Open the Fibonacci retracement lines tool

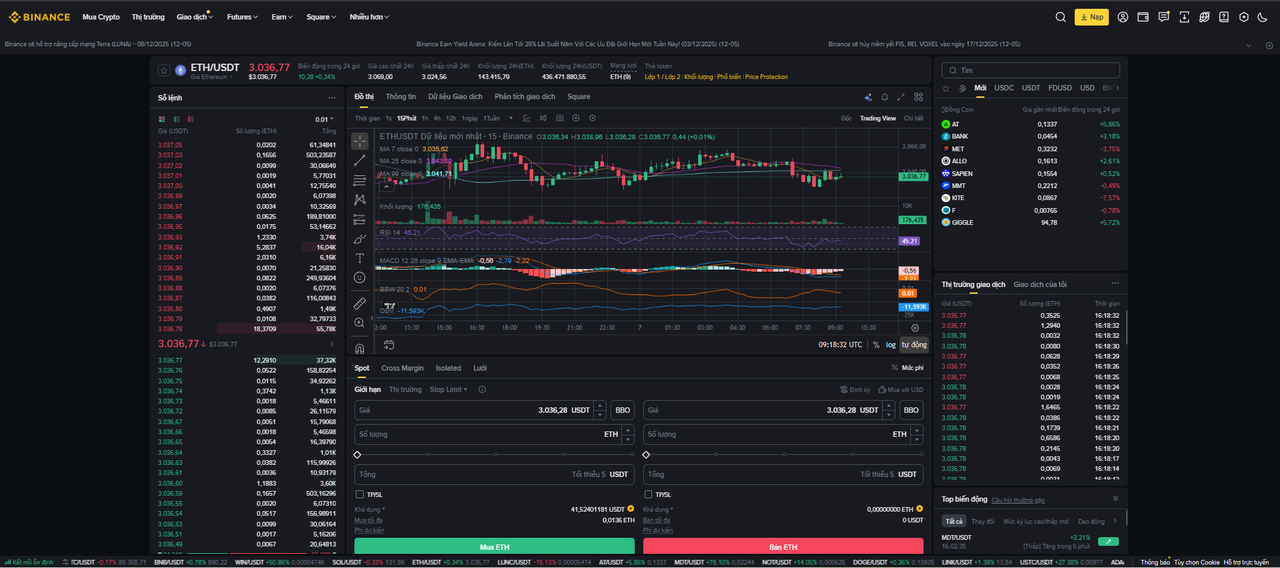(x=360, y=180)
